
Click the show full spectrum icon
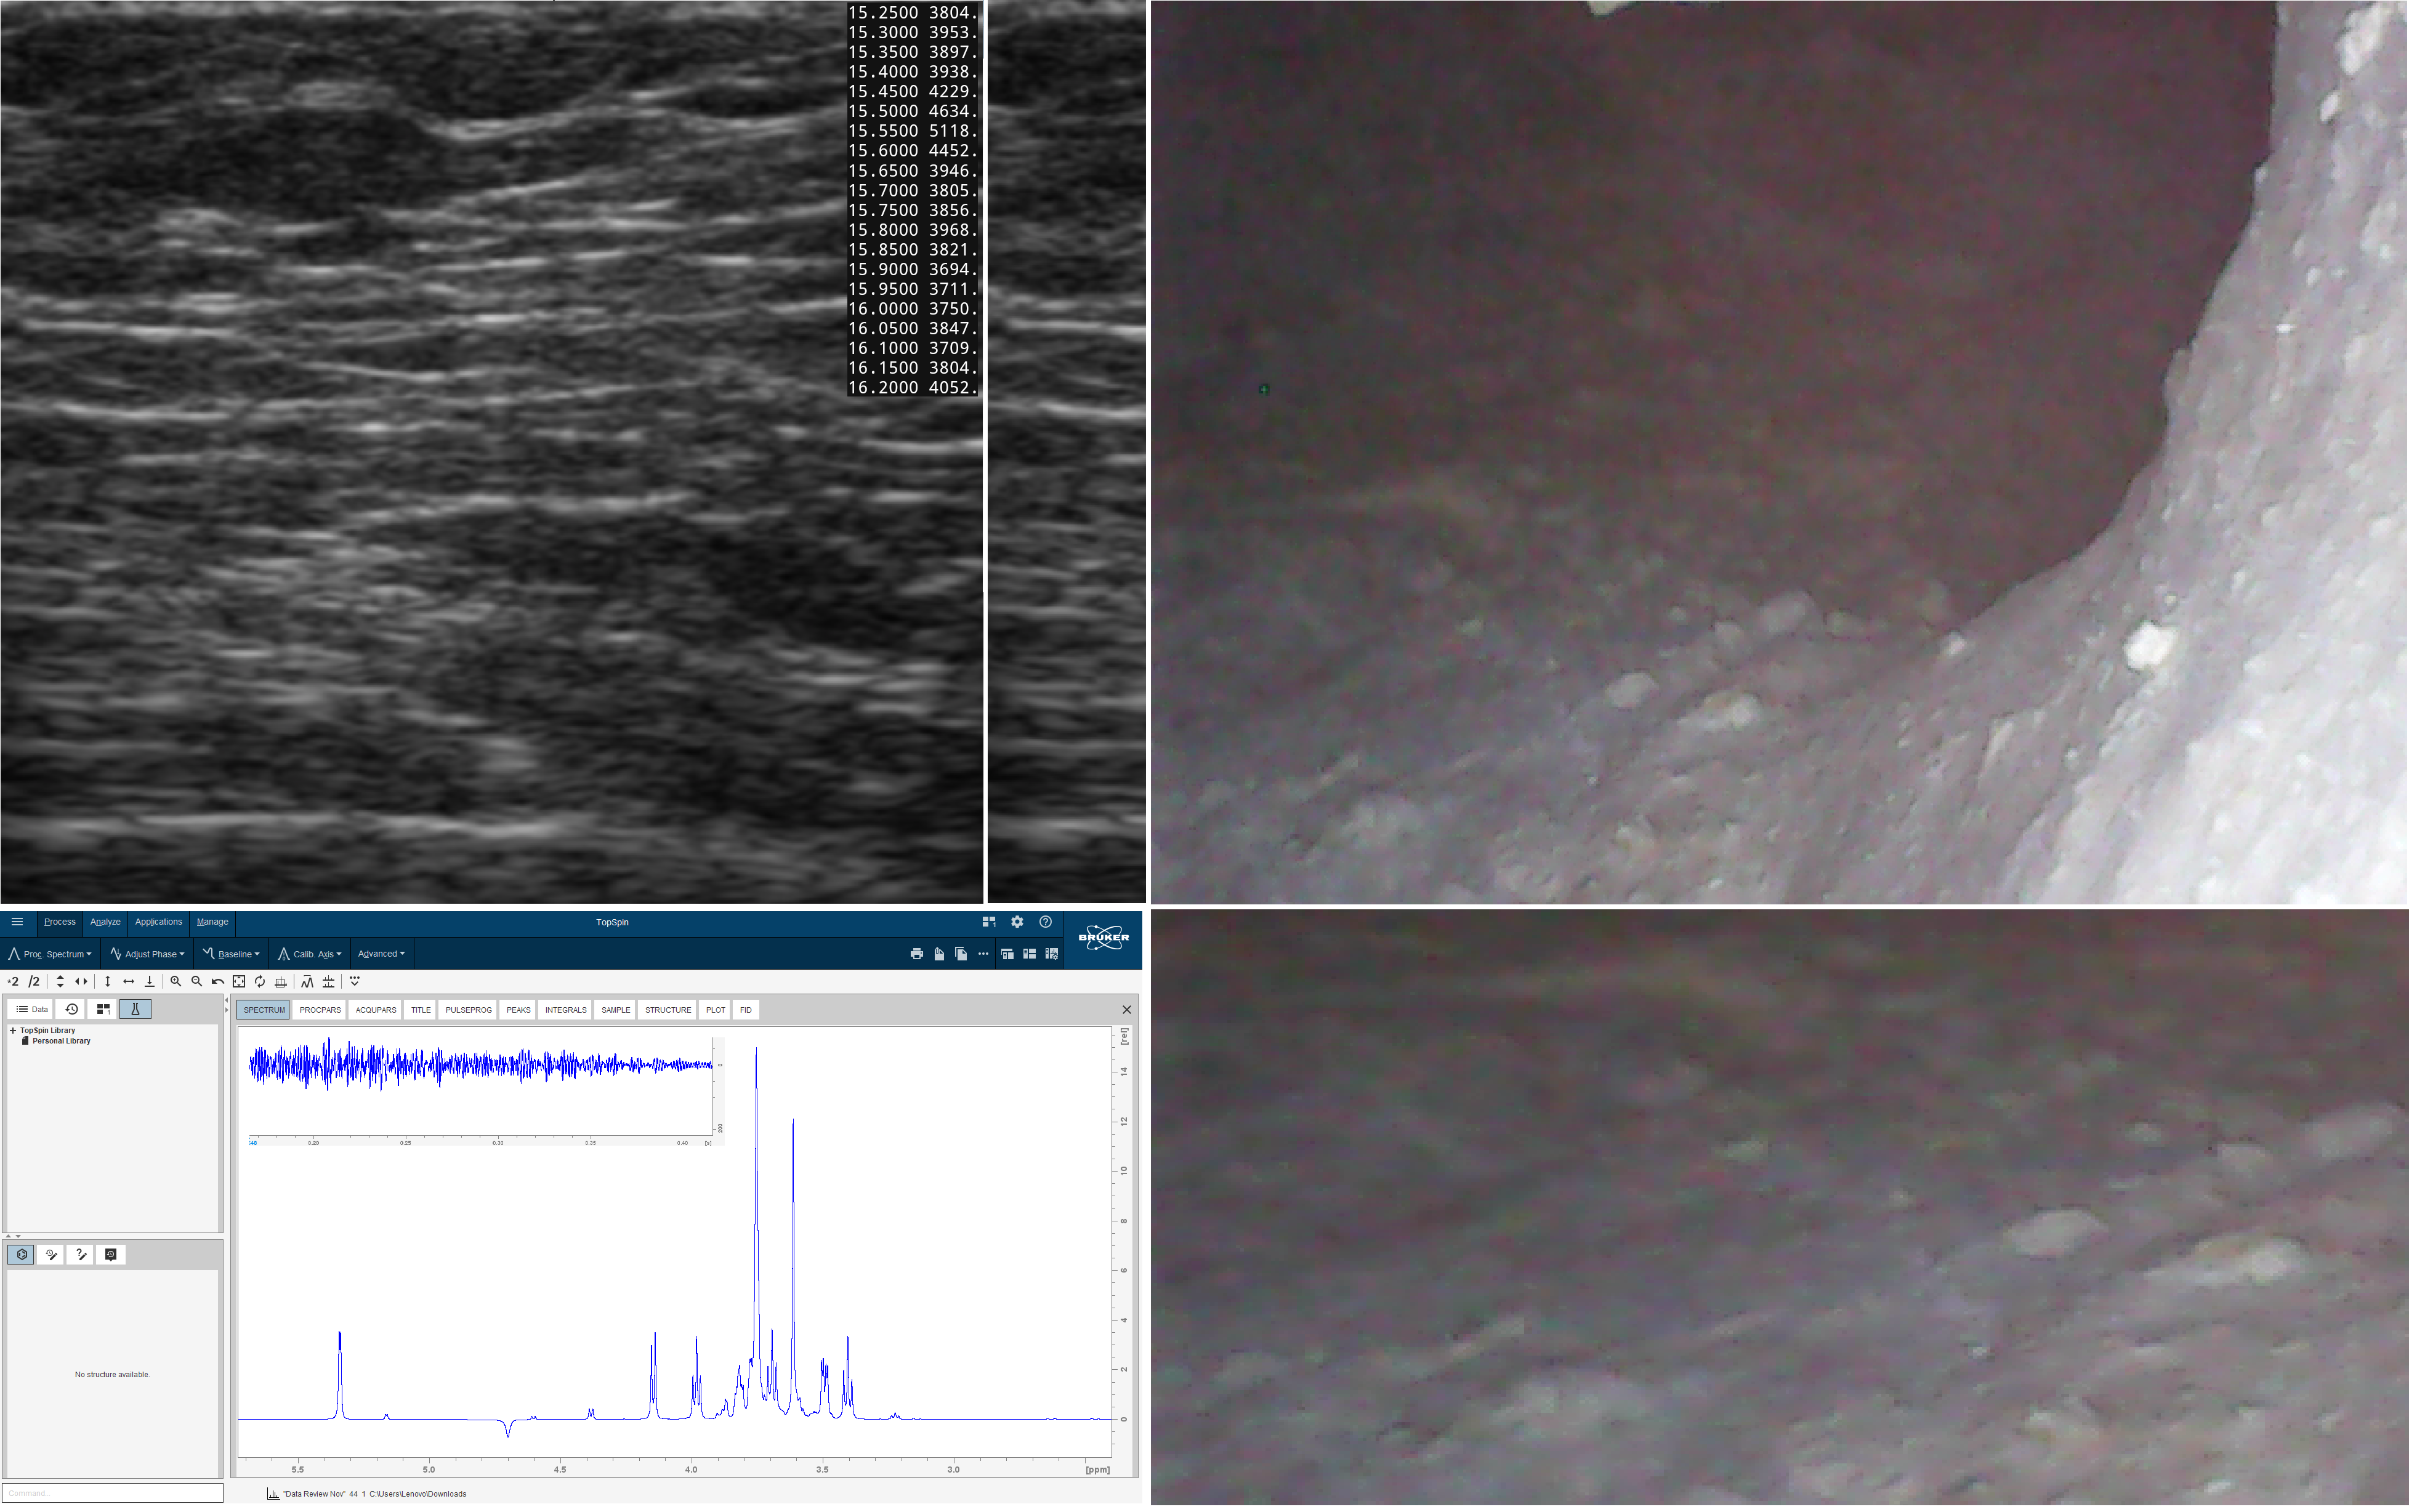(239, 982)
